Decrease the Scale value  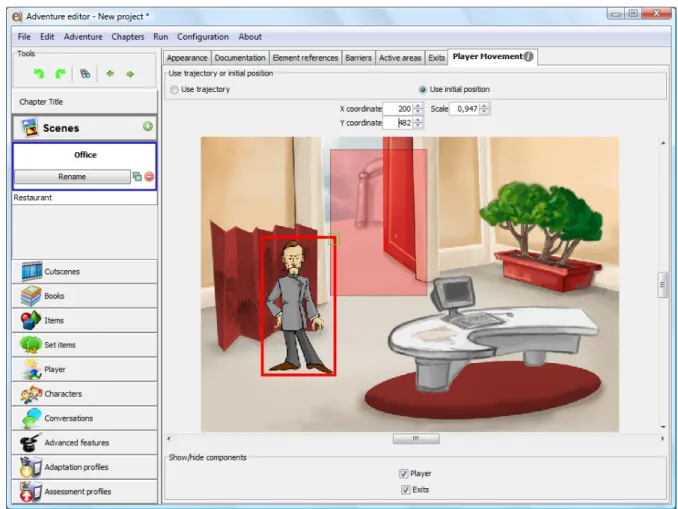point(485,112)
